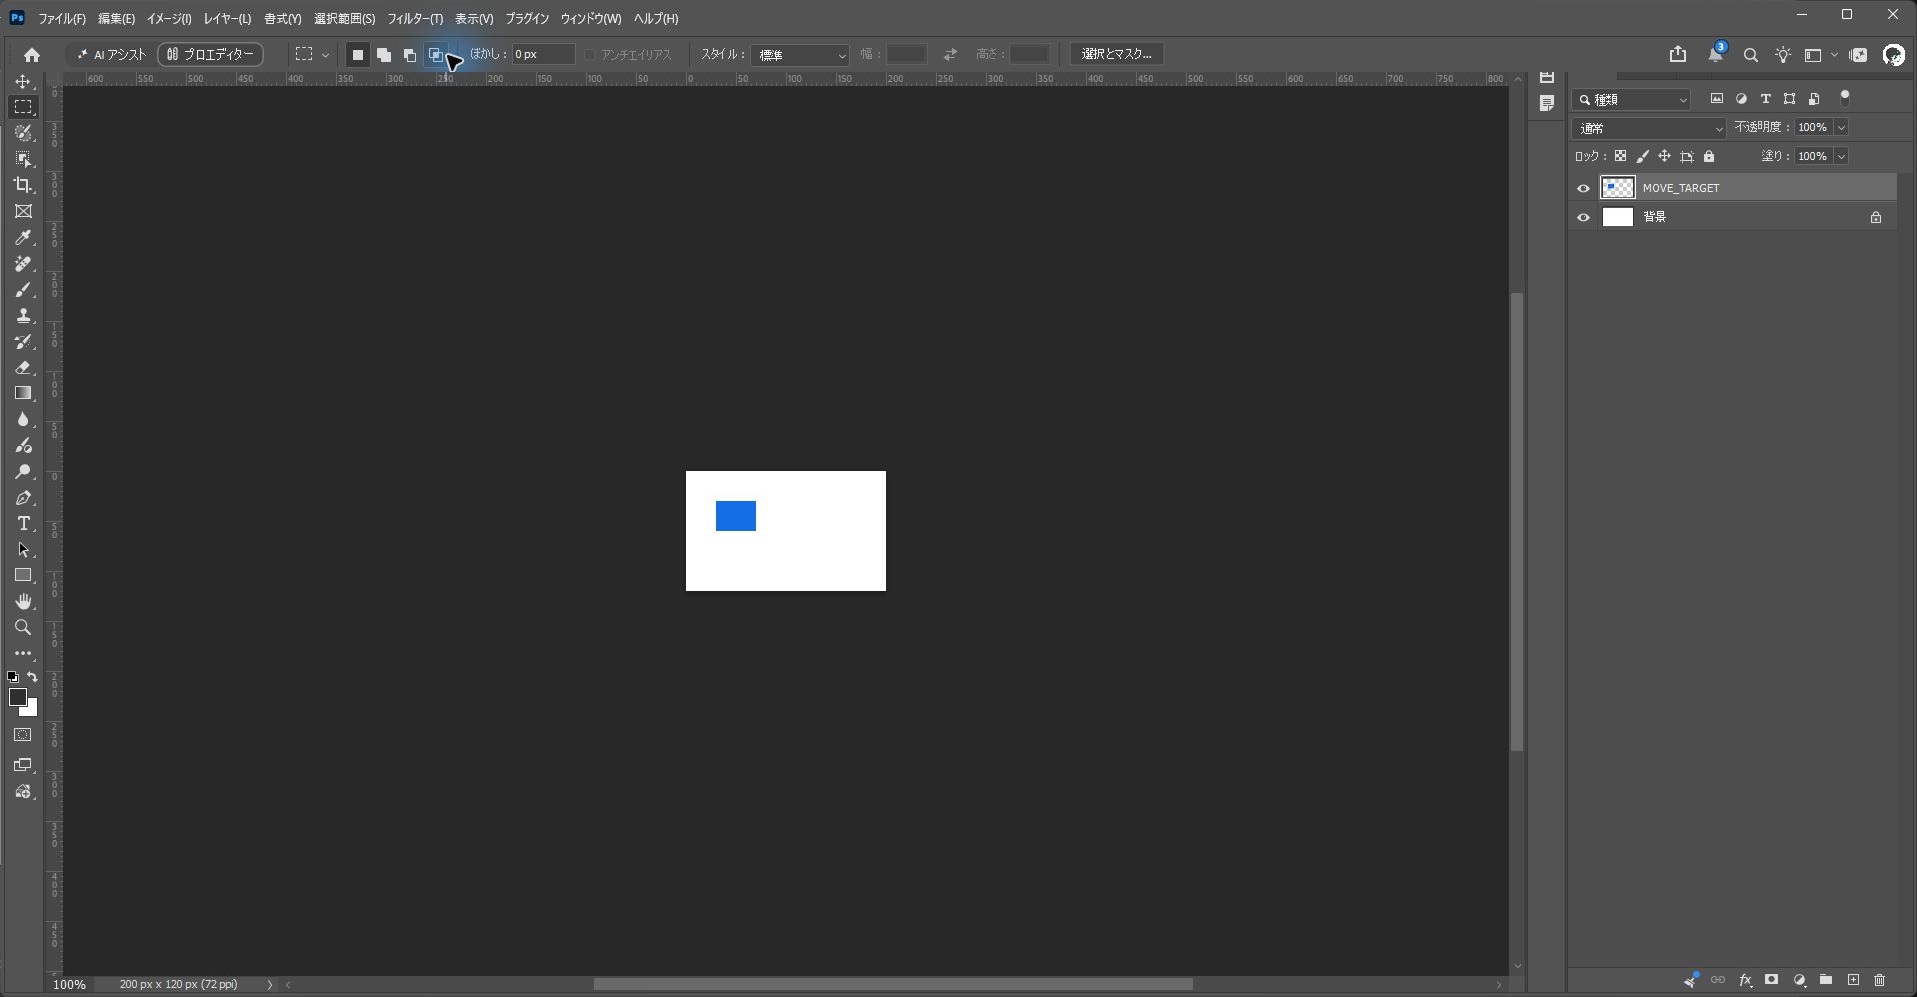
Task: Select the Frame tool
Action: pyautogui.click(x=23, y=211)
